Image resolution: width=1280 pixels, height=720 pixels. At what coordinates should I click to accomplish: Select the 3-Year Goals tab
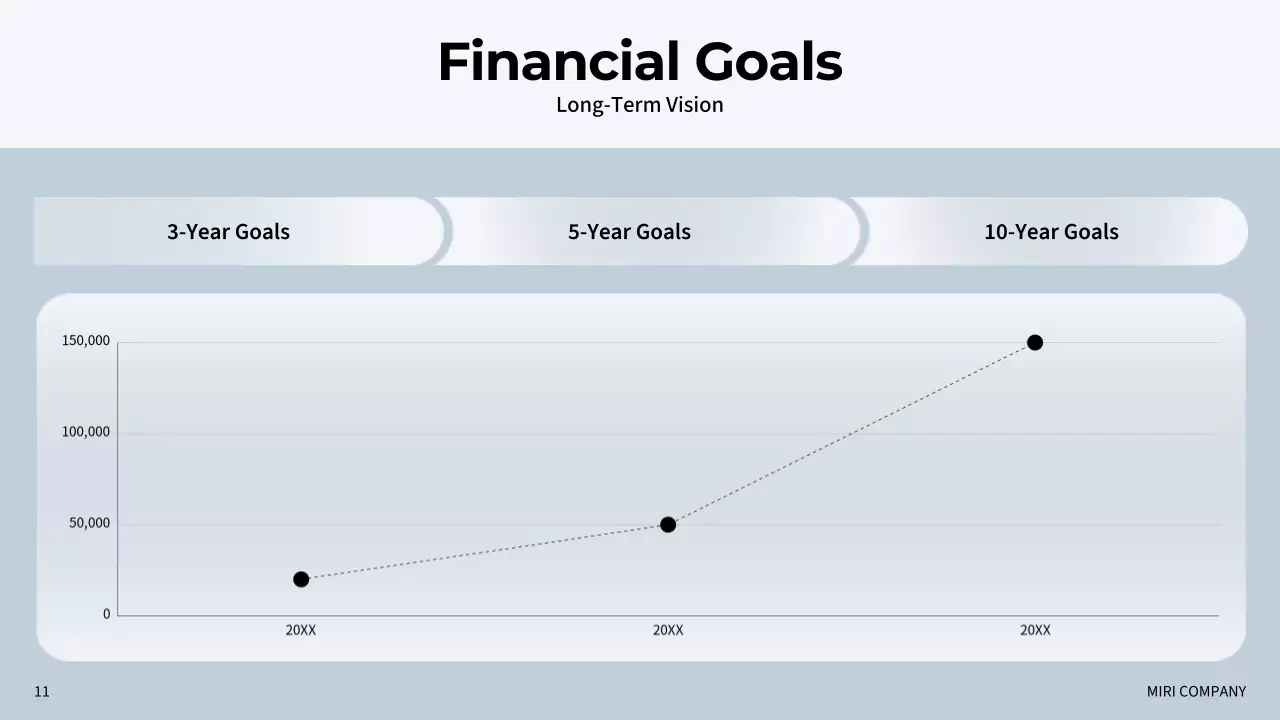tap(228, 232)
